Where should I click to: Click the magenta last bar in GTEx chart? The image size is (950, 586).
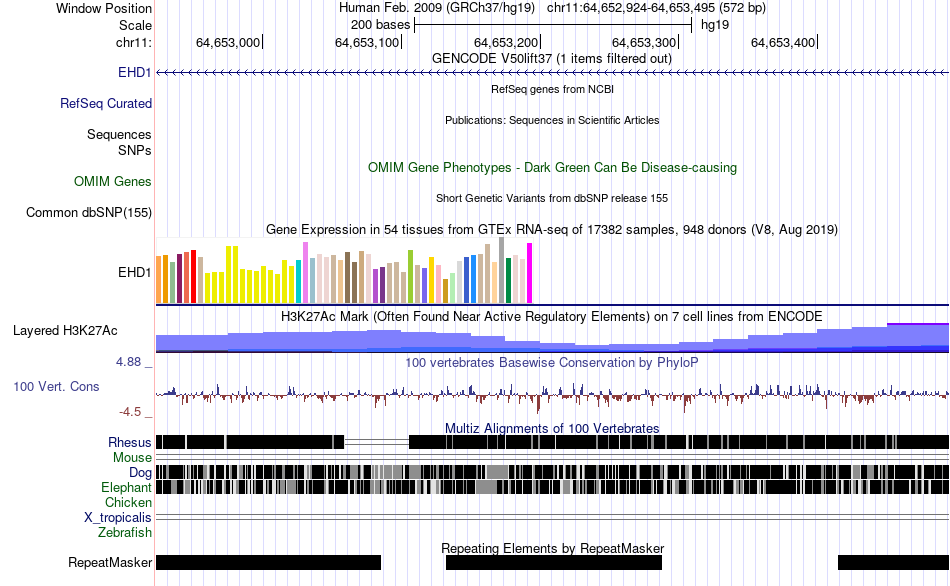click(530, 273)
